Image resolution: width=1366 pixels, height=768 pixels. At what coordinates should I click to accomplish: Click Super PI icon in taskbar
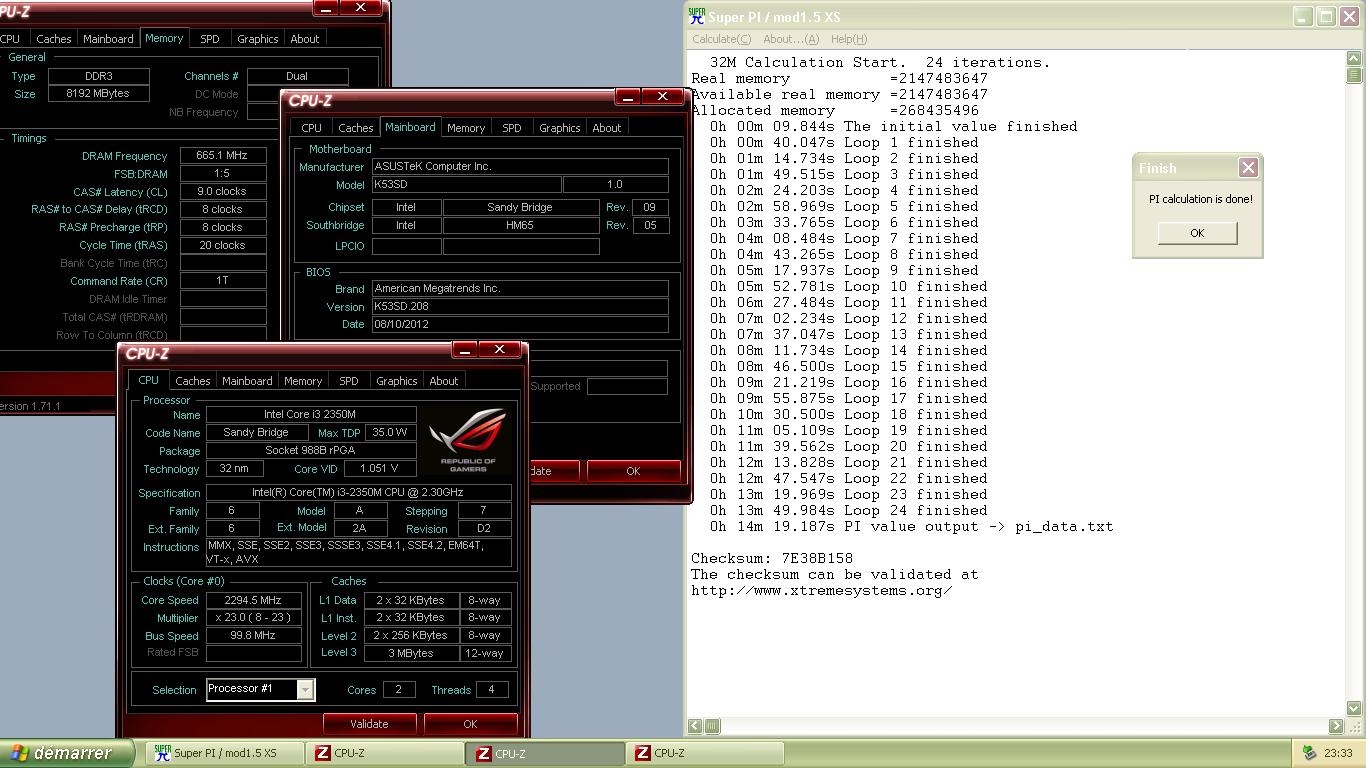click(162, 753)
